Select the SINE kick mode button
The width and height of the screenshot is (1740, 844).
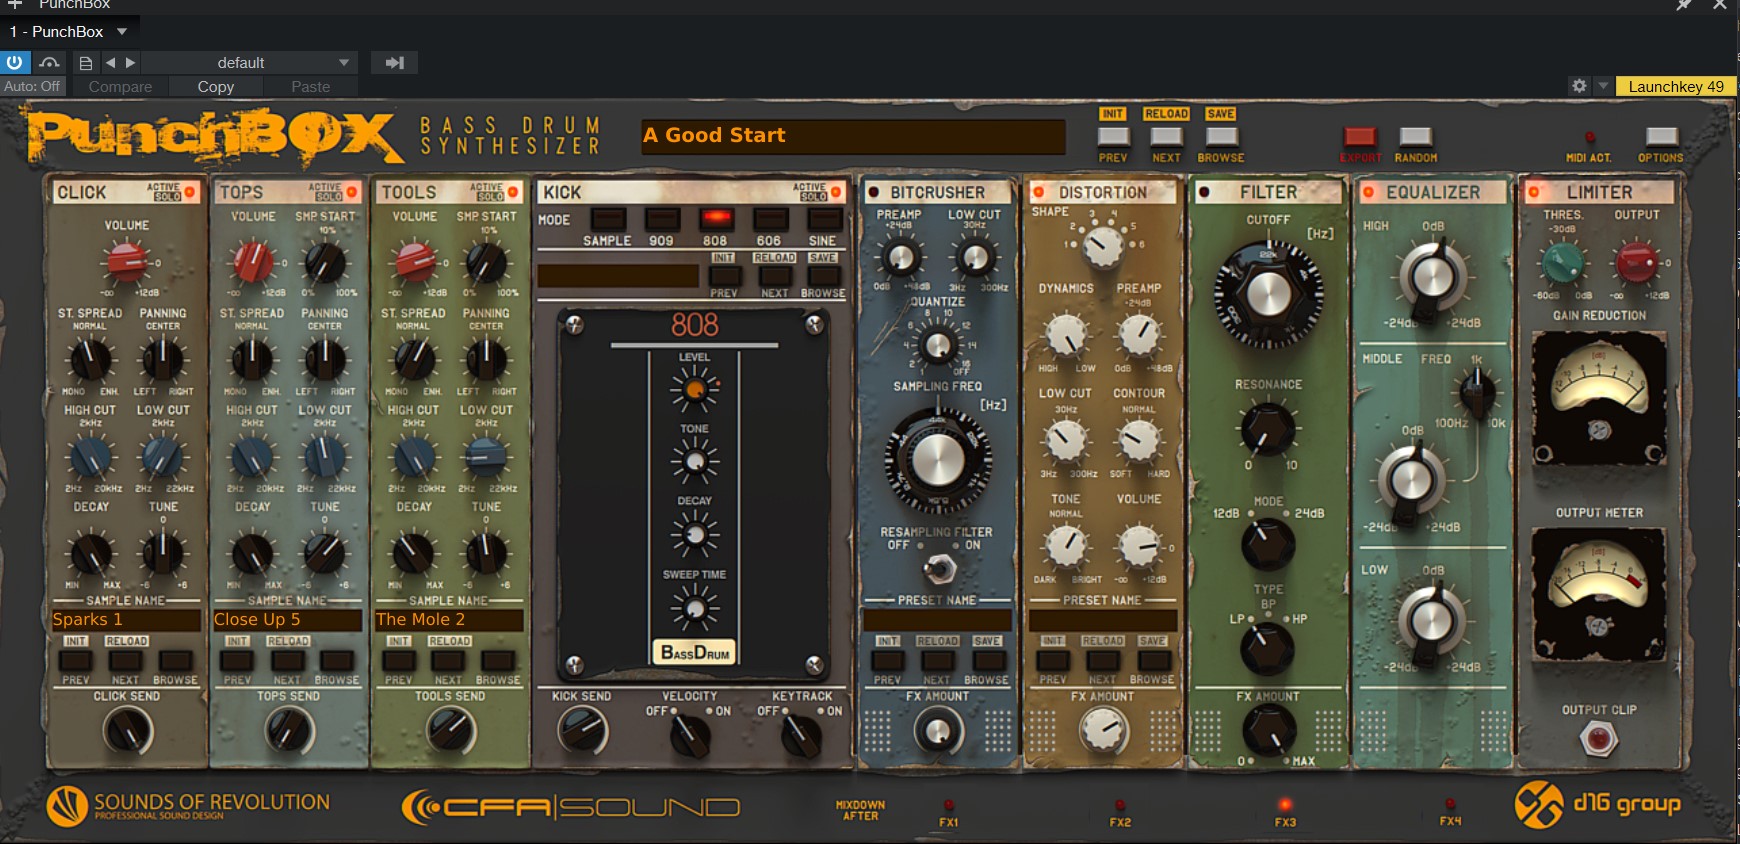(823, 219)
